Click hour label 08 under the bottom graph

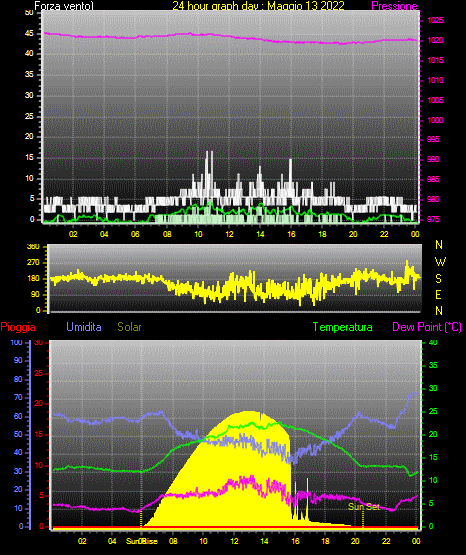coord(173,541)
